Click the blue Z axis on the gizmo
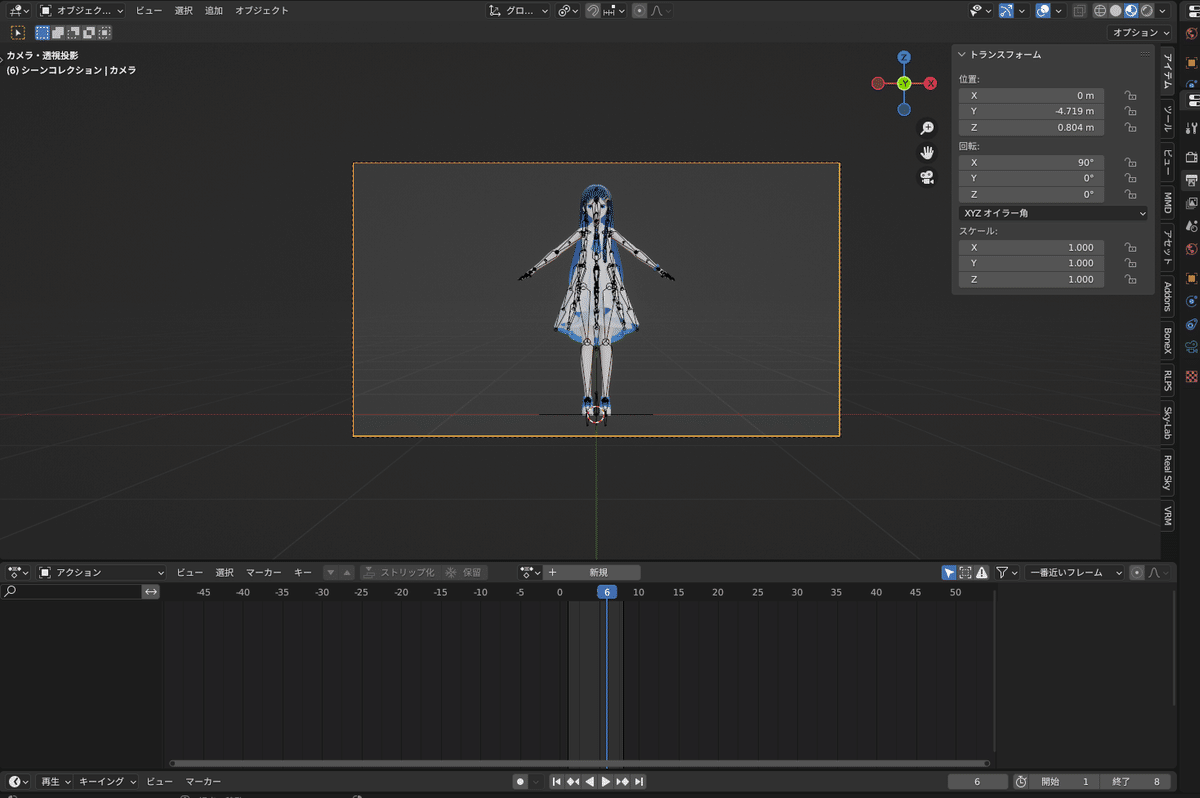Screen dimensions: 1200x798 pyautogui.click(x=904, y=57)
